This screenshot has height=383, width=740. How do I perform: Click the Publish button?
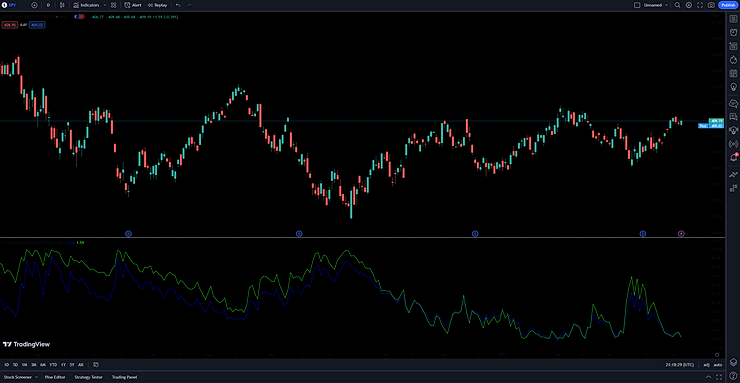(x=728, y=5)
